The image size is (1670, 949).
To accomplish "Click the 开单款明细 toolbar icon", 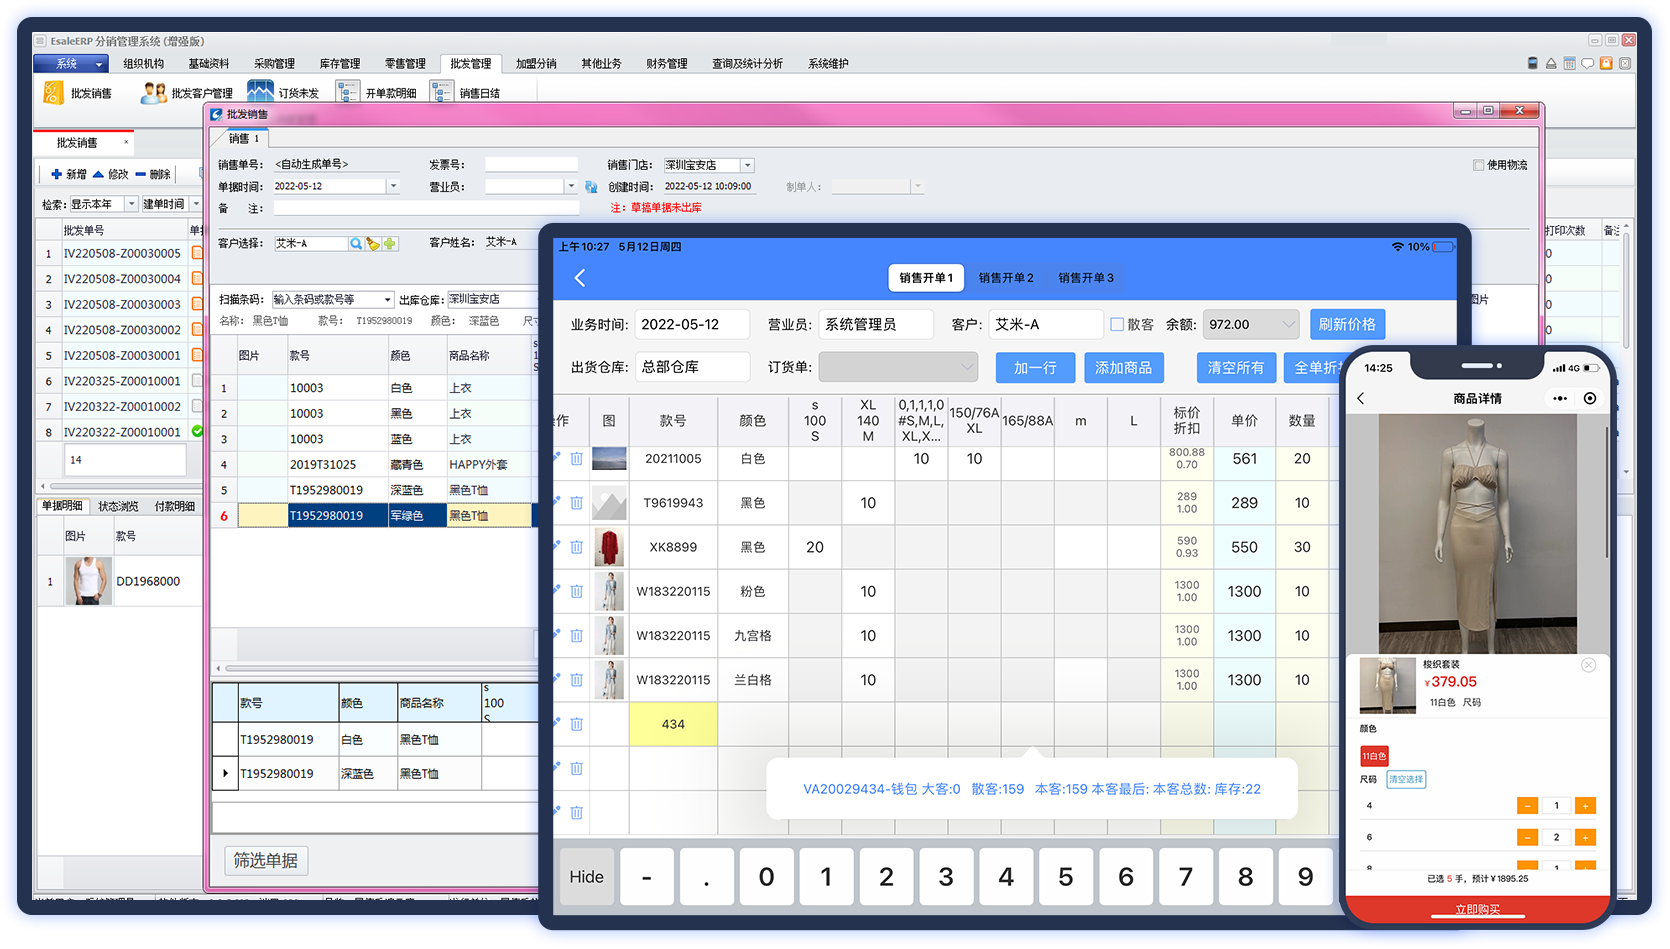I will click(x=347, y=93).
